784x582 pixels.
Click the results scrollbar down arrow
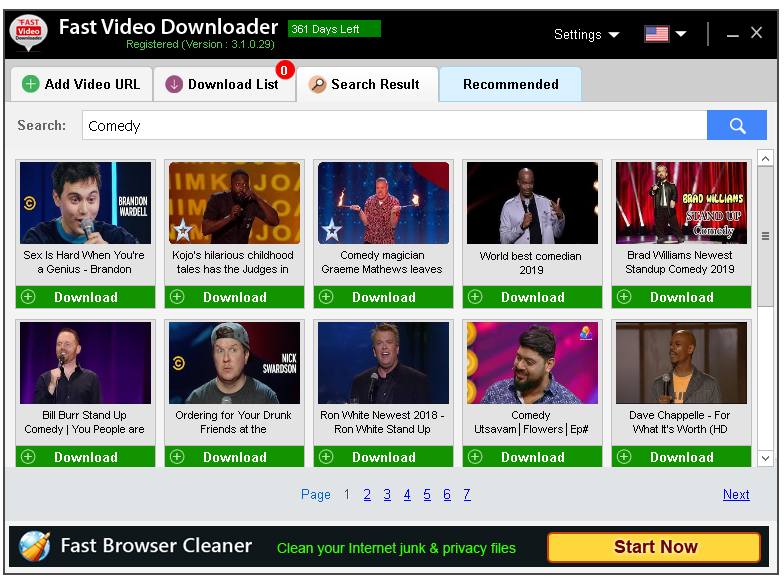click(x=765, y=458)
